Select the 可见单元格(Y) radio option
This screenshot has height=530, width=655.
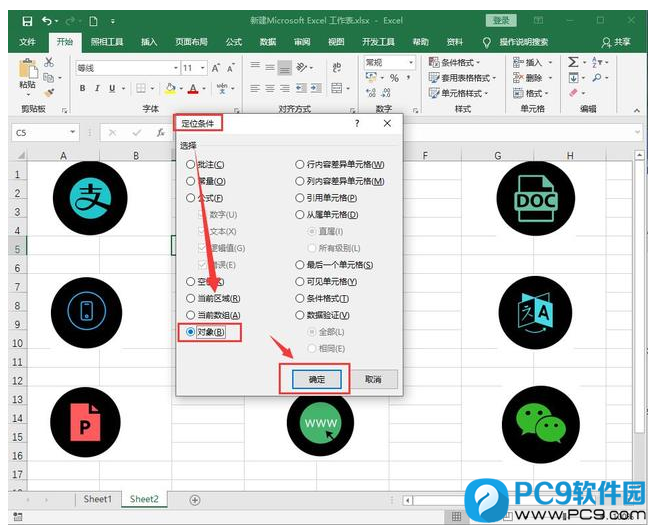point(326,281)
